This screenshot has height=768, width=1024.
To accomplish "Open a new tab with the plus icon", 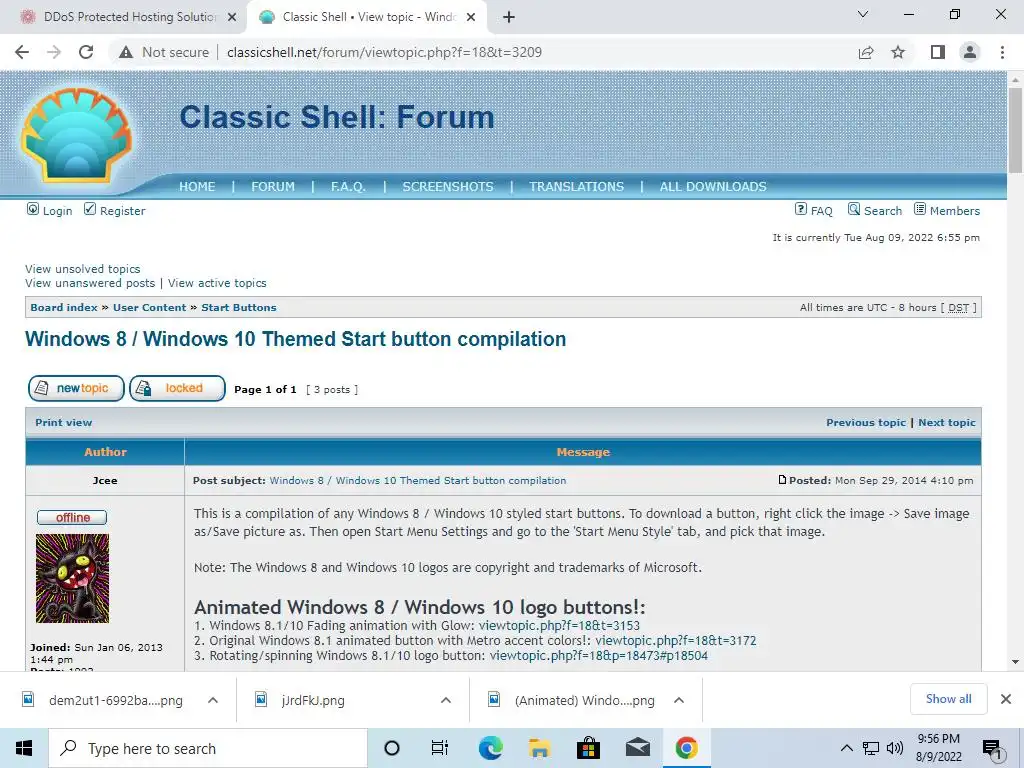I will coord(509,17).
